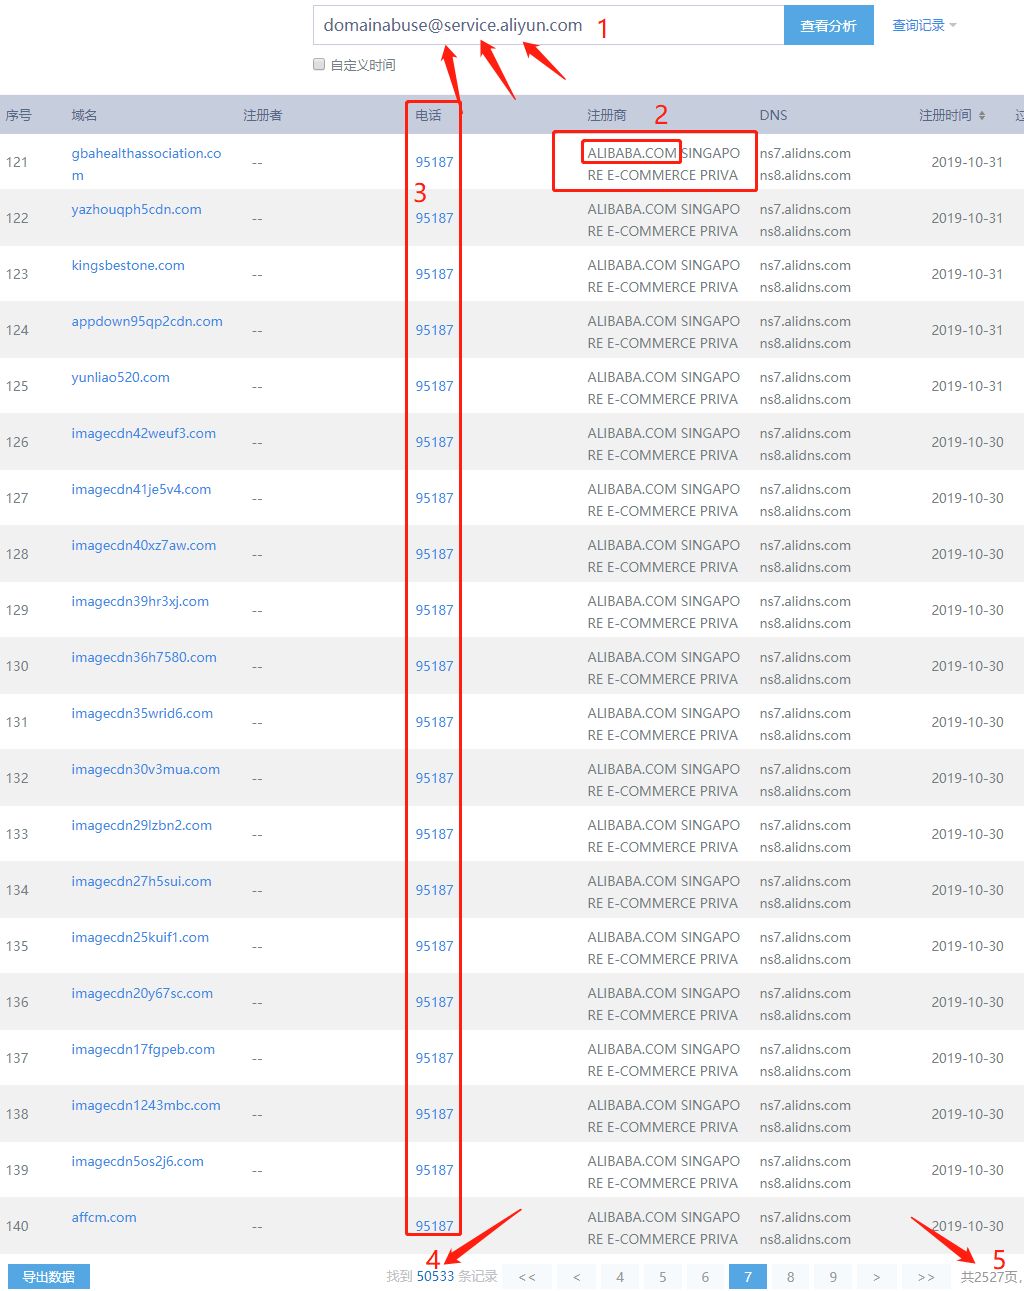Viewport: 1024px width, 1291px height.
Task: Open domain gbahealthassociation.com link
Action: coord(146,164)
